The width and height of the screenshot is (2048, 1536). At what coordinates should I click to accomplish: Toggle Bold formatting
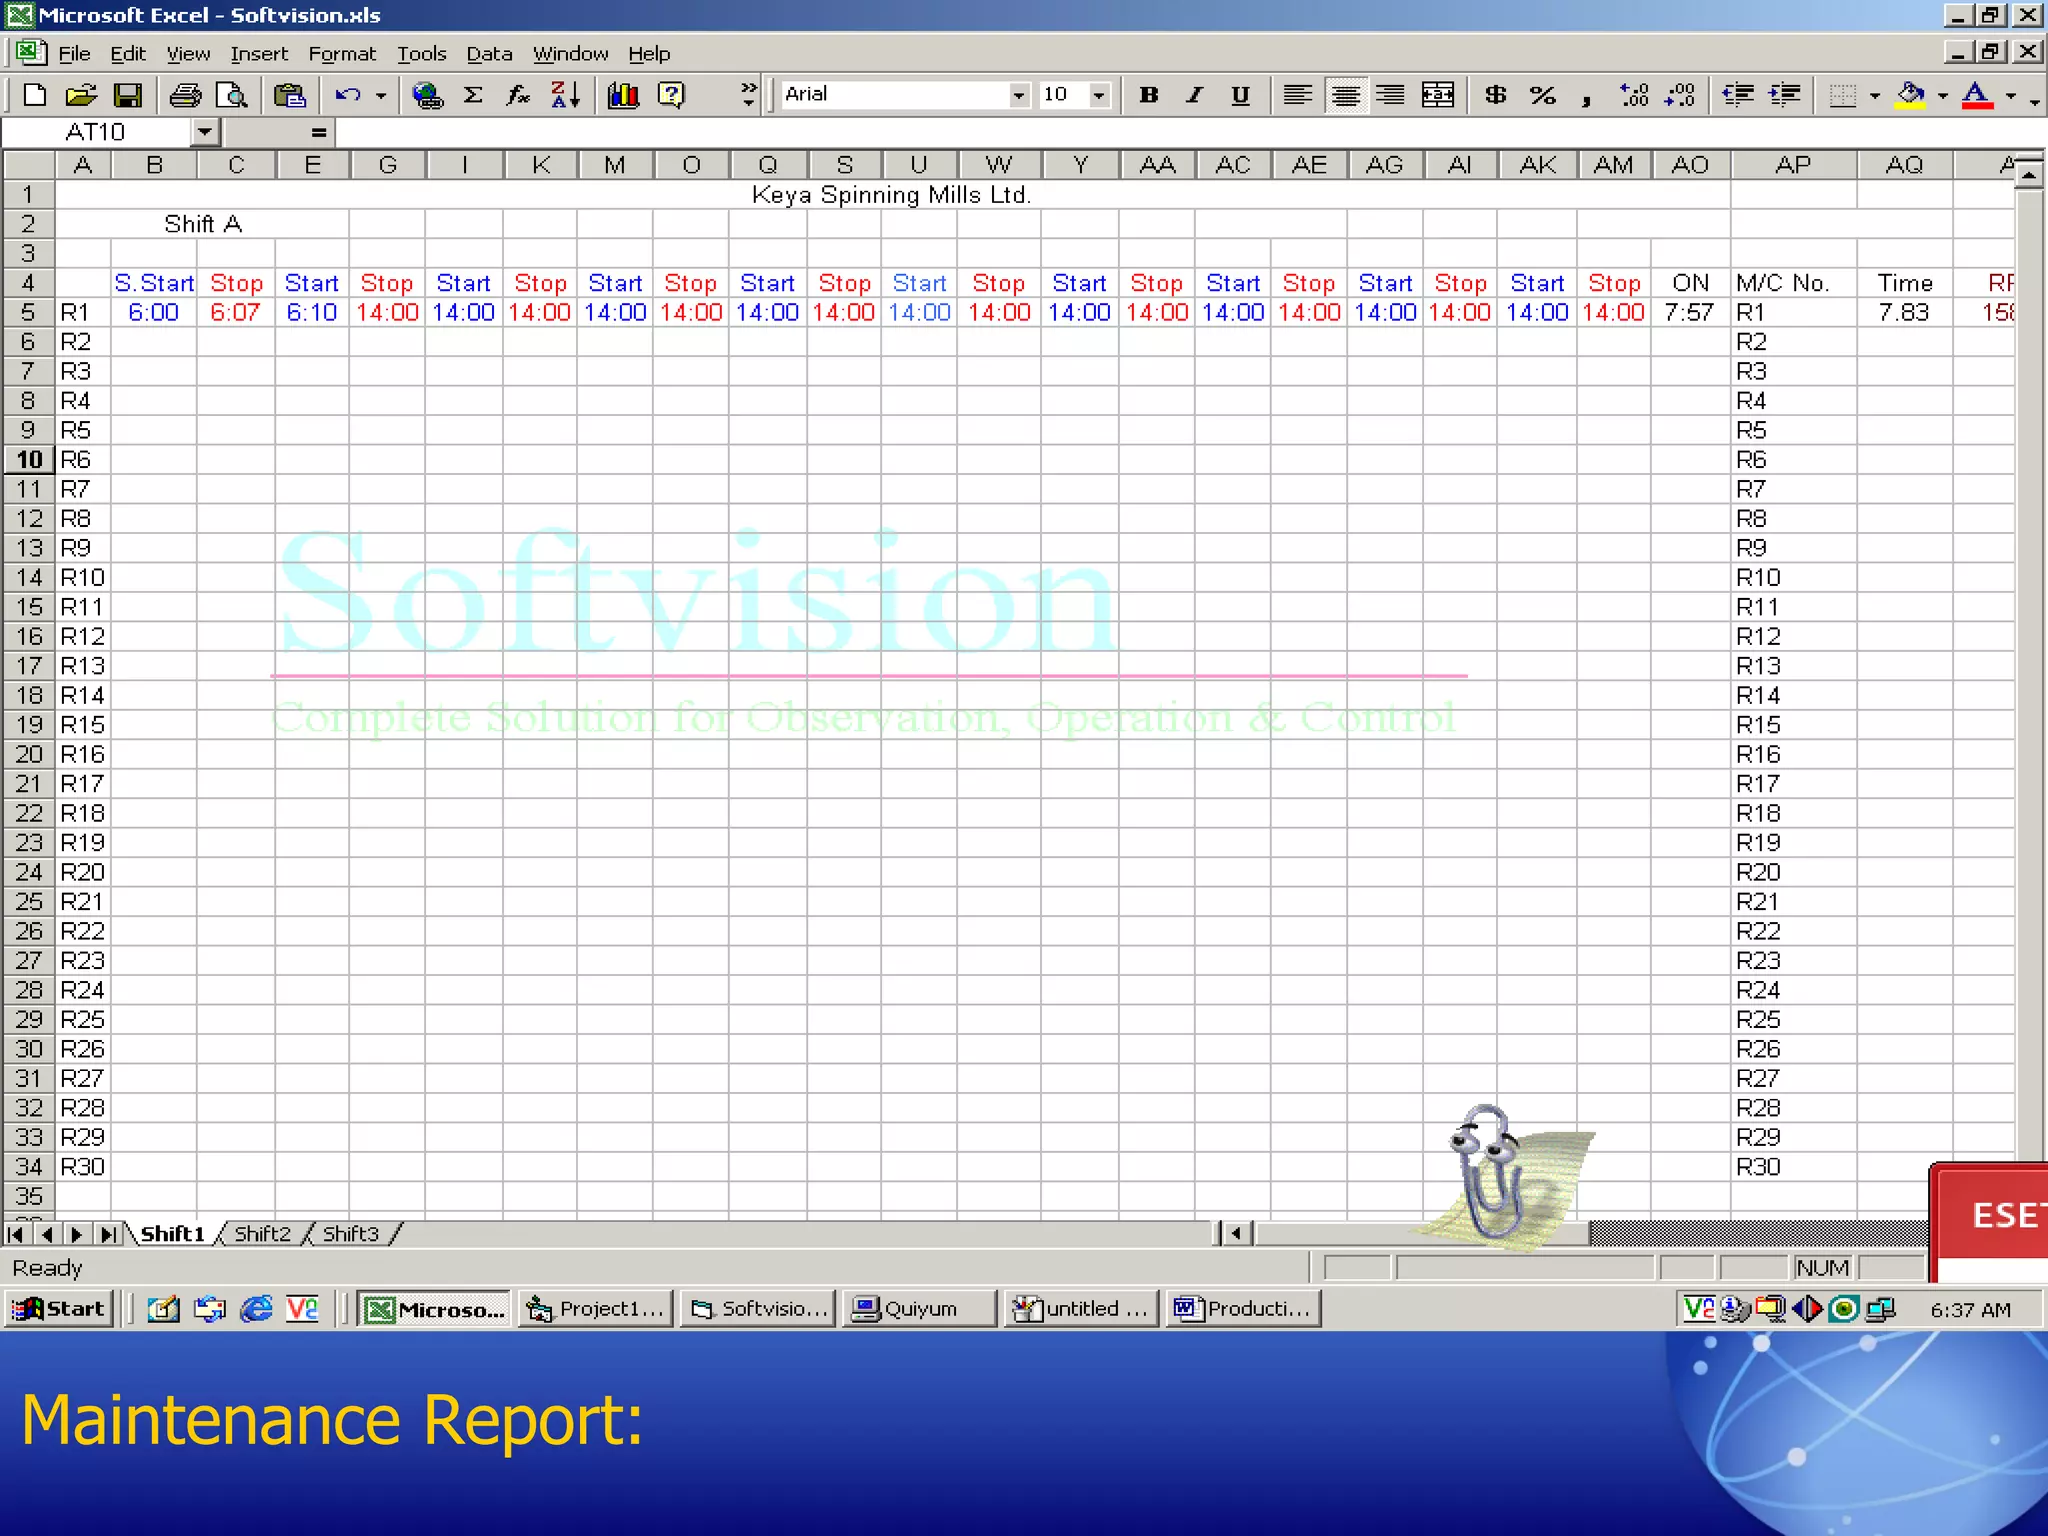pos(1149,95)
